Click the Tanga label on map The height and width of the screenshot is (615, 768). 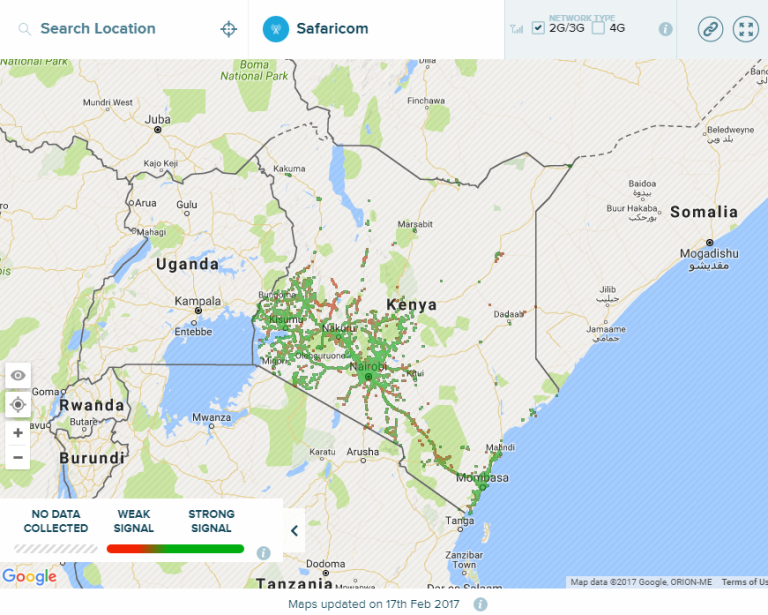pyautogui.click(x=459, y=520)
